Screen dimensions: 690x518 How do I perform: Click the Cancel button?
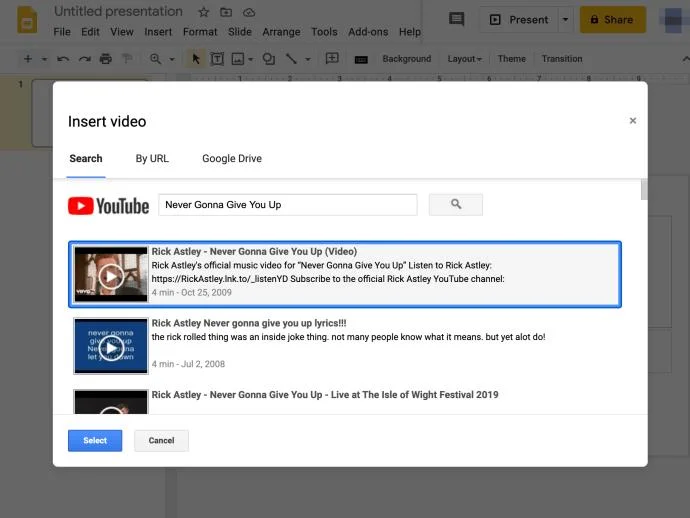(x=161, y=441)
